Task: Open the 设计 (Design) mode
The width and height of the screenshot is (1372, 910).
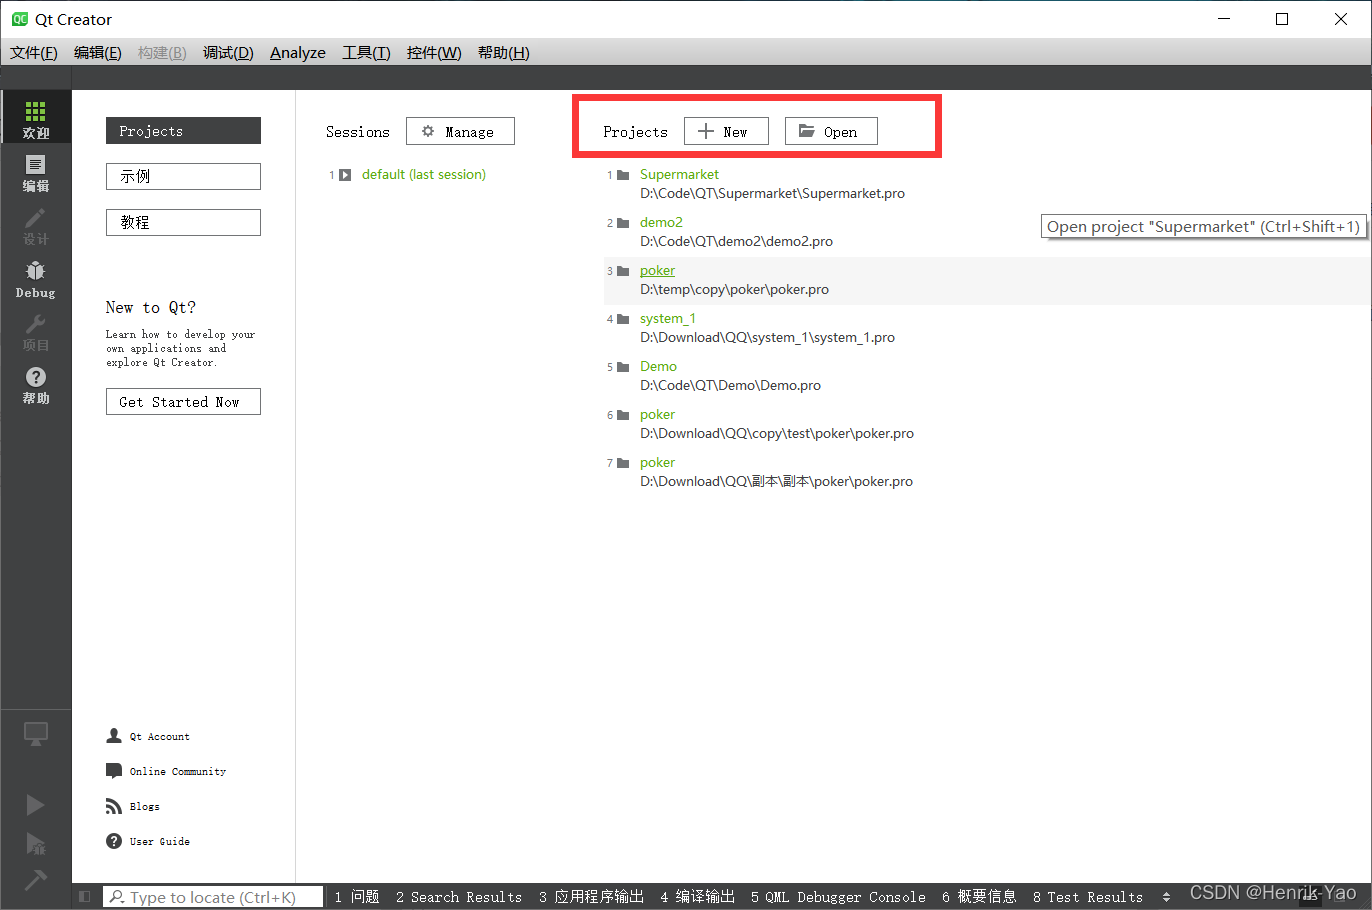Action: 35,226
